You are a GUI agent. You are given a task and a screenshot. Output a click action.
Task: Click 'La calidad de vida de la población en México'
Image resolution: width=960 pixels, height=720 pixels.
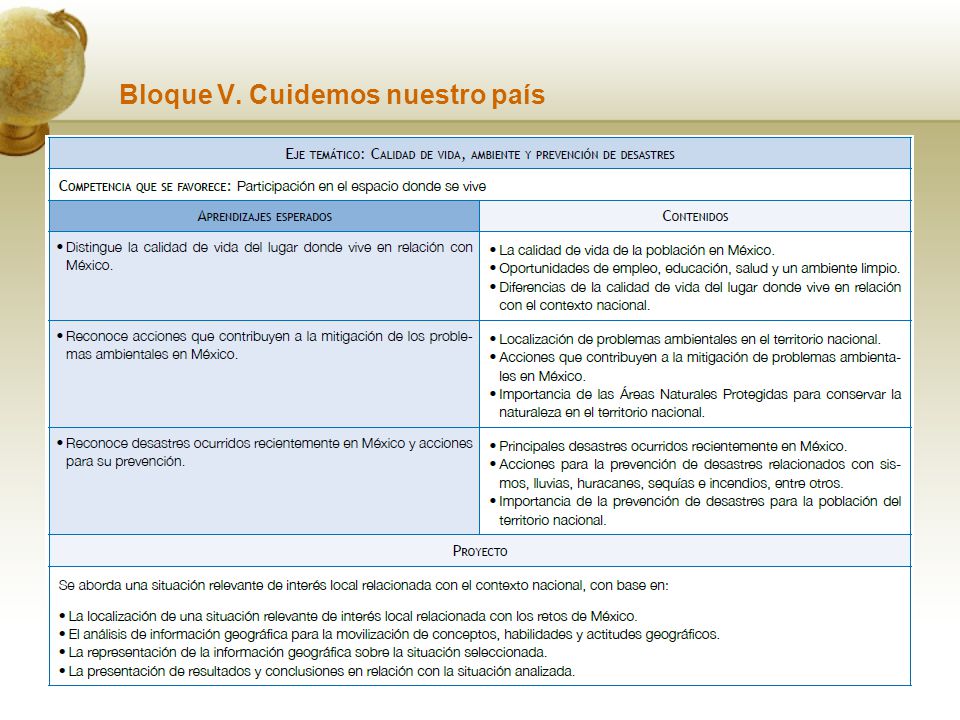(632, 250)
